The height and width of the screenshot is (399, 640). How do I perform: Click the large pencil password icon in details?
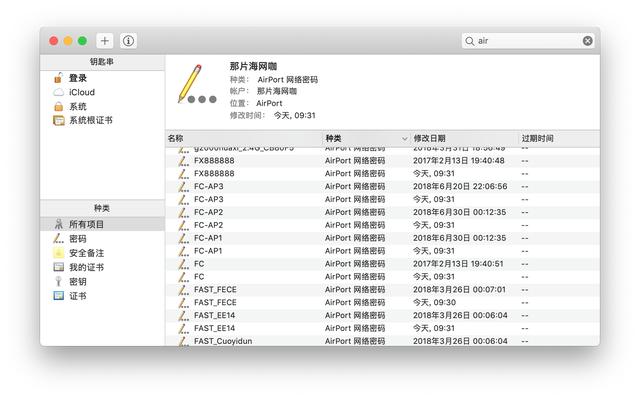tap(196, 84)
